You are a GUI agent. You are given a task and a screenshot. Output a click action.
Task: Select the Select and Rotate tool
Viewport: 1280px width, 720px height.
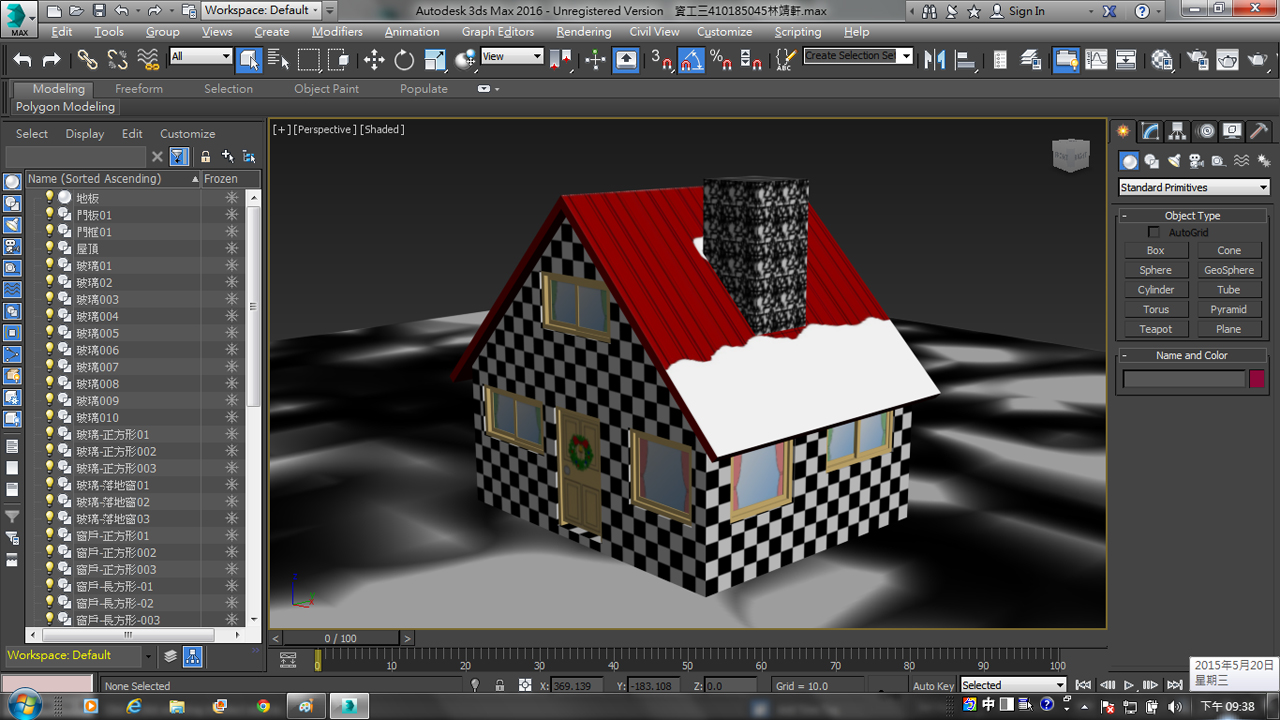(404, 60)
